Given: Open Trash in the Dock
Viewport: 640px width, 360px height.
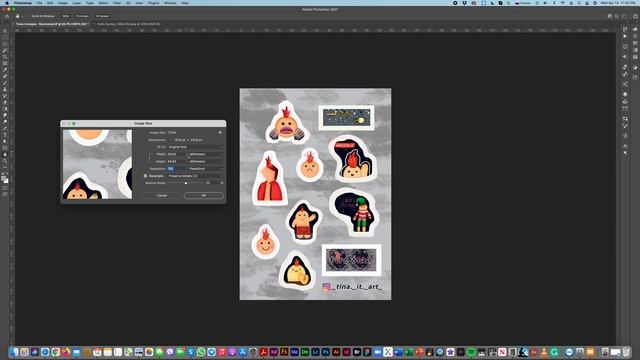Looking at the screenshot, I should pos(627,352).
